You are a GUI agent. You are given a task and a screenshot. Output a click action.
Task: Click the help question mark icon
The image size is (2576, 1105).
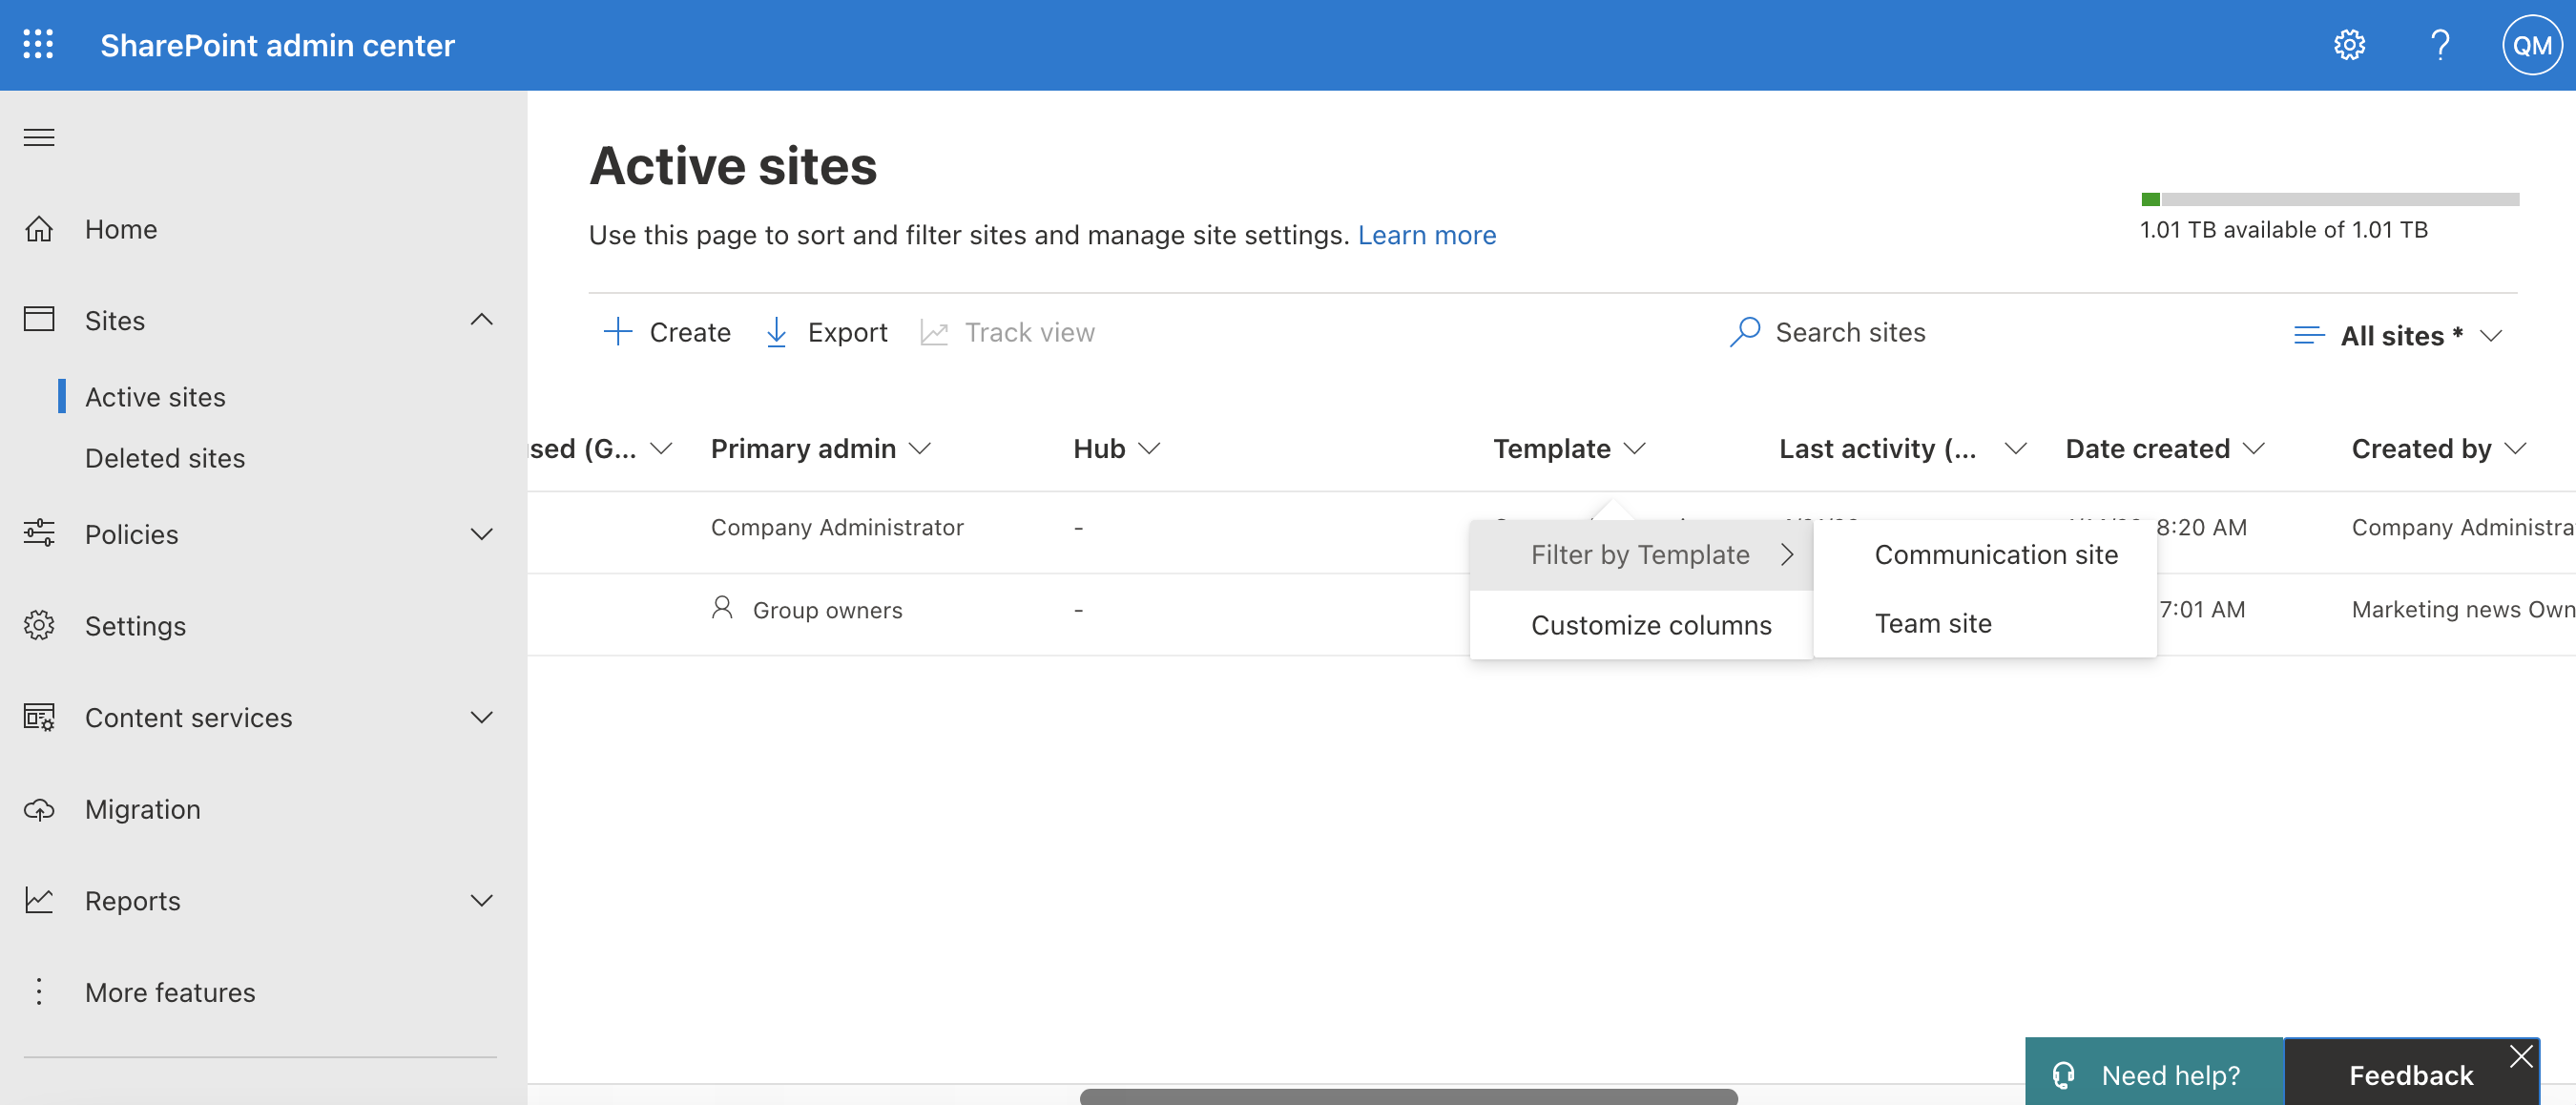coord(2440,45)
